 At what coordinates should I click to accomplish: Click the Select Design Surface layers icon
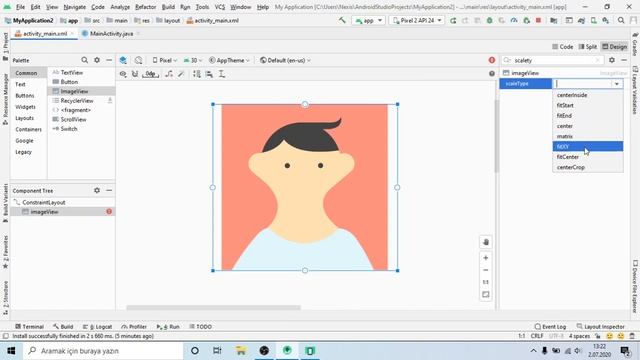tap(123, 60)
